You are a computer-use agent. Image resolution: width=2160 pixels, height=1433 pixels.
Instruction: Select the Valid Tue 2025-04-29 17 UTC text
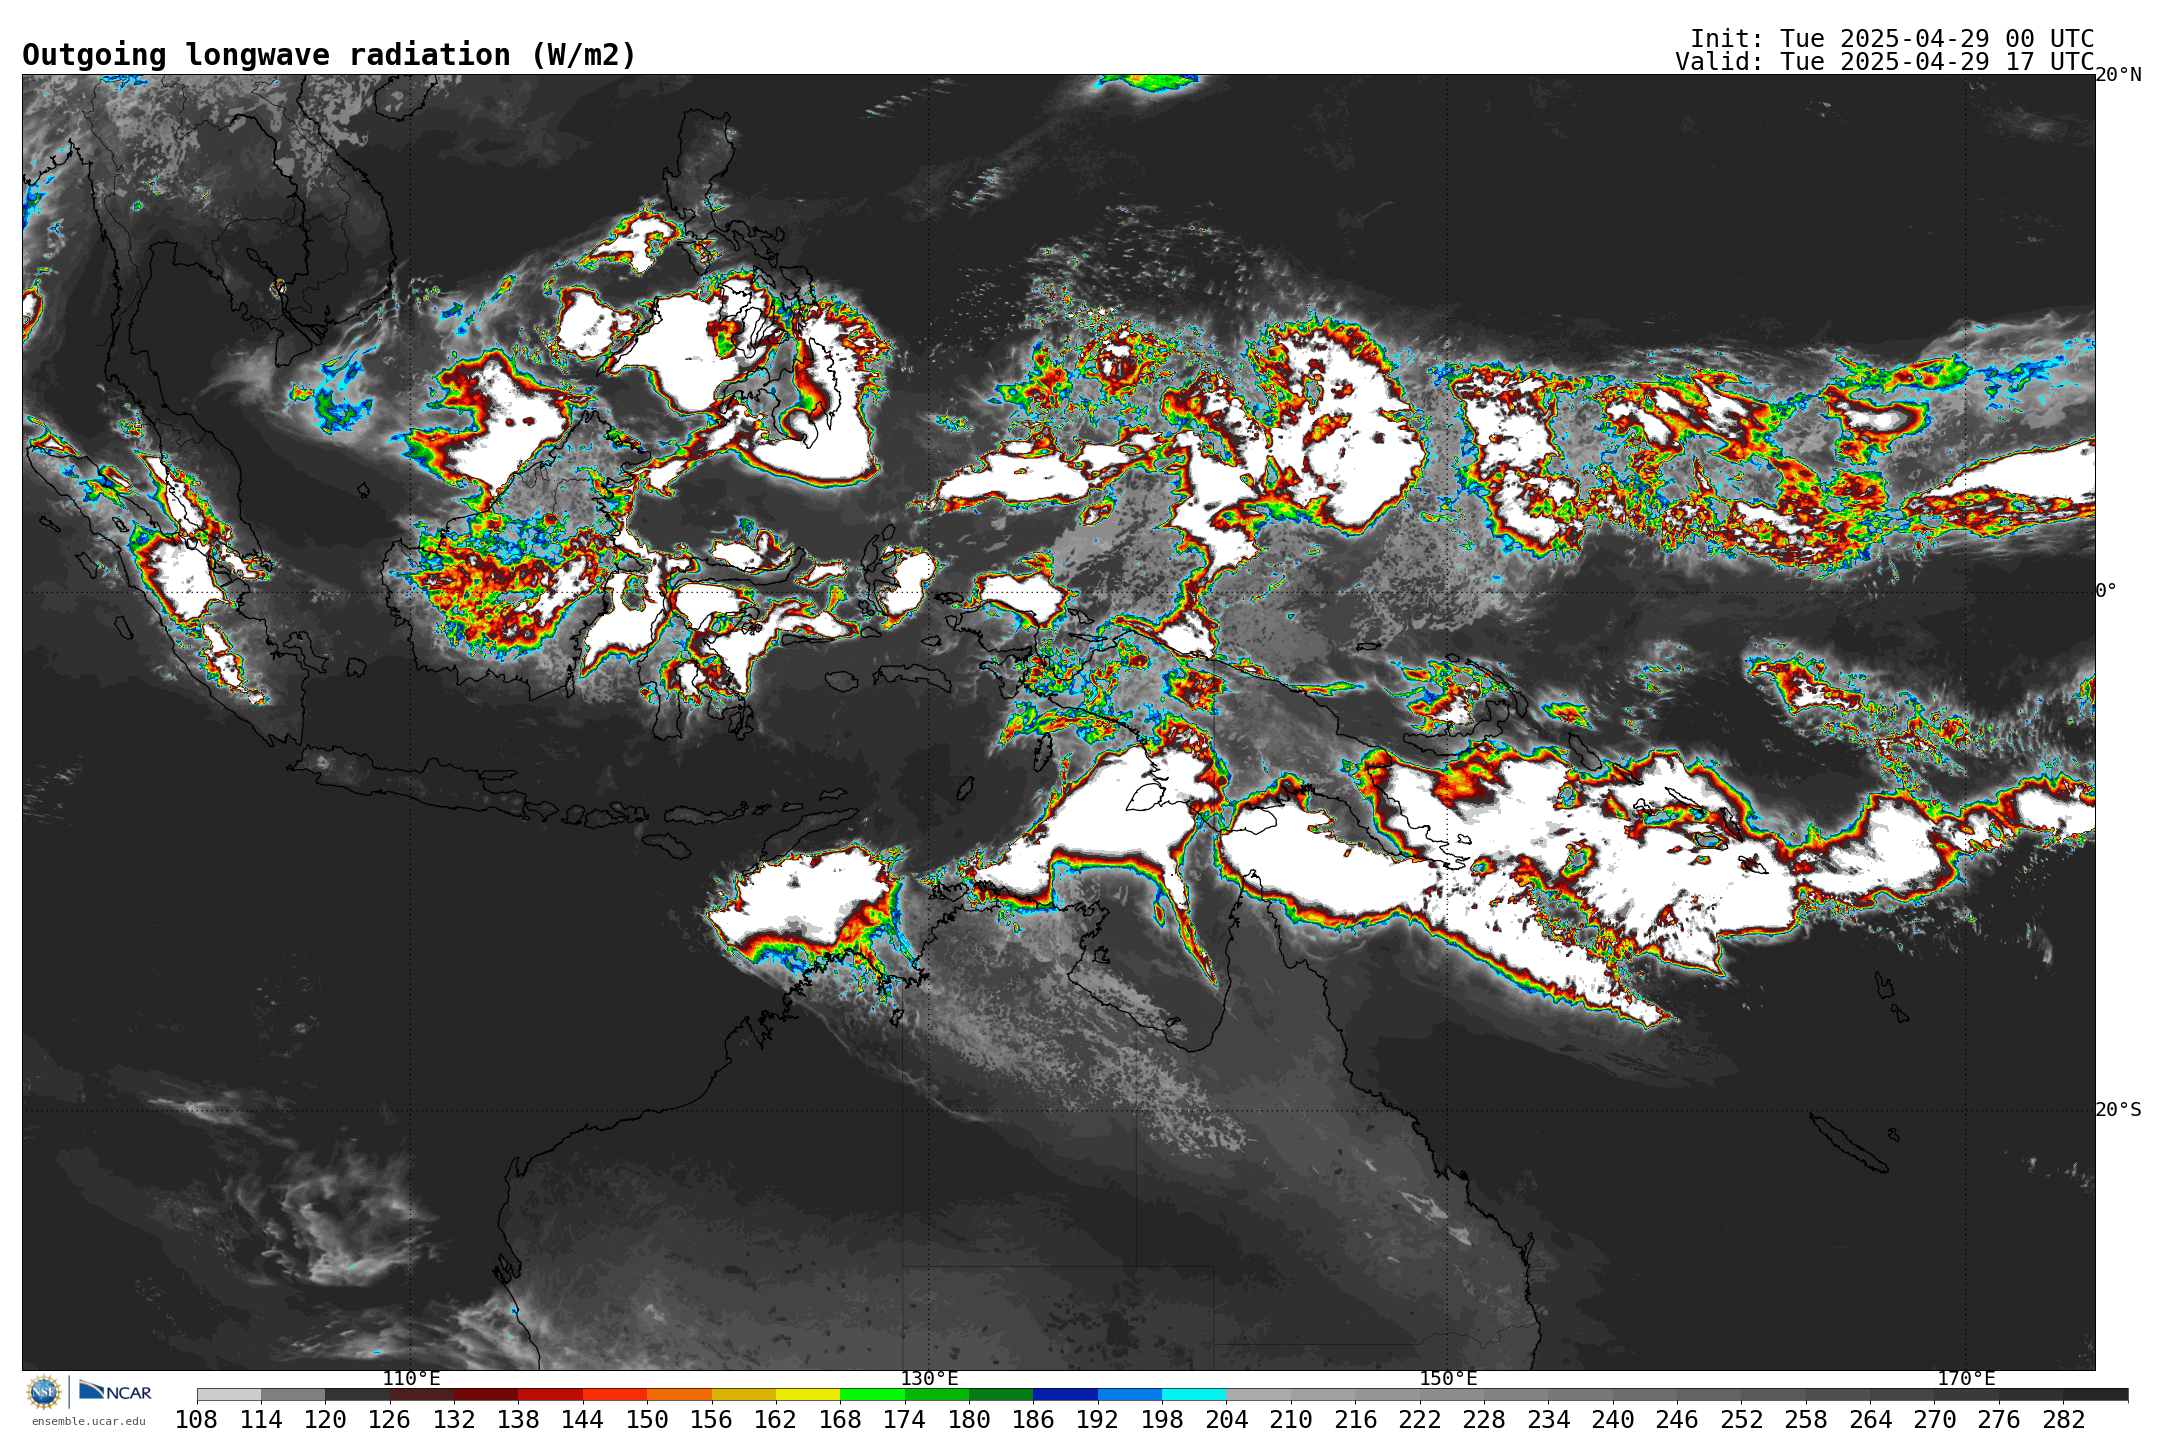[x=1885, y=62]
